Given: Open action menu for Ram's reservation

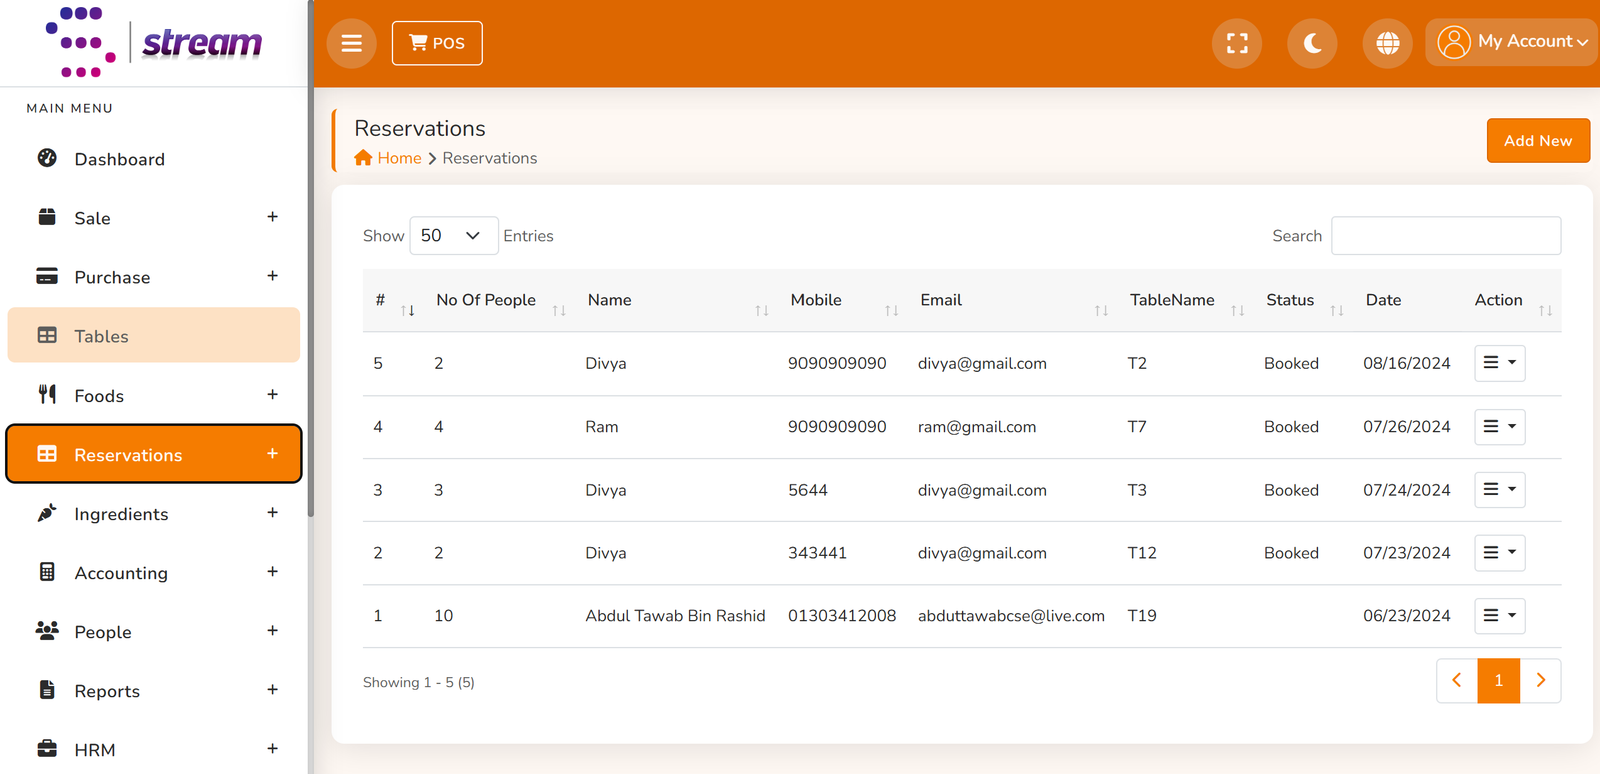Looking at the screenshot, I should coord(1499,427).
